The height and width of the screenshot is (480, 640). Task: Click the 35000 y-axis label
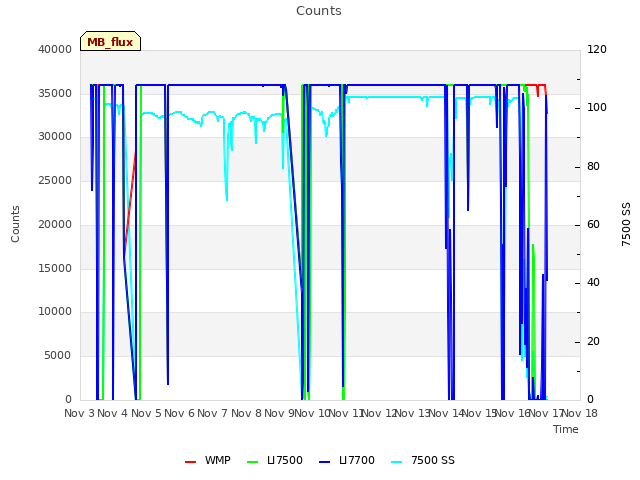(55, 93)
